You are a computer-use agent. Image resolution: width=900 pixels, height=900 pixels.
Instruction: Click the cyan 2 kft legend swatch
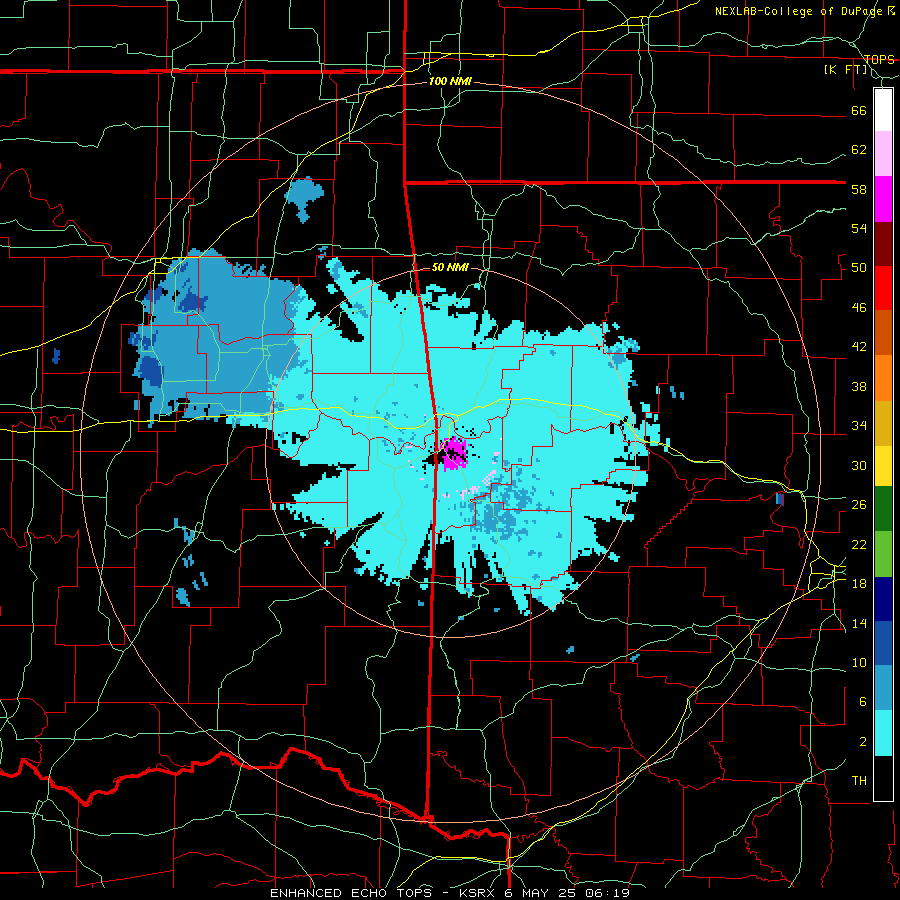point(883,733)
